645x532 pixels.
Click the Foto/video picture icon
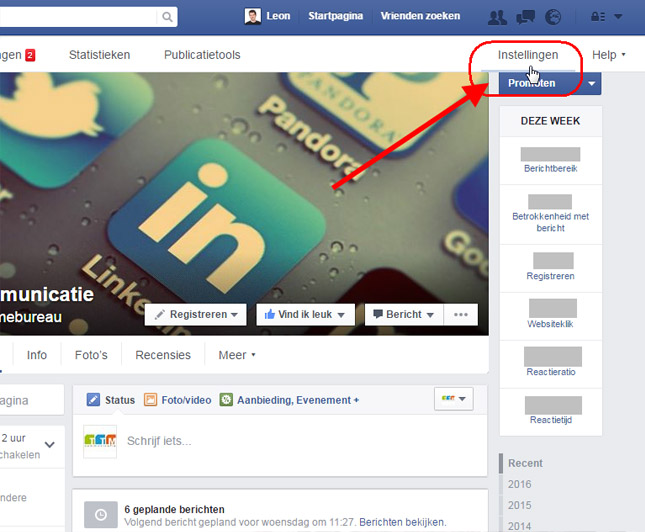(x=150, y=400)
